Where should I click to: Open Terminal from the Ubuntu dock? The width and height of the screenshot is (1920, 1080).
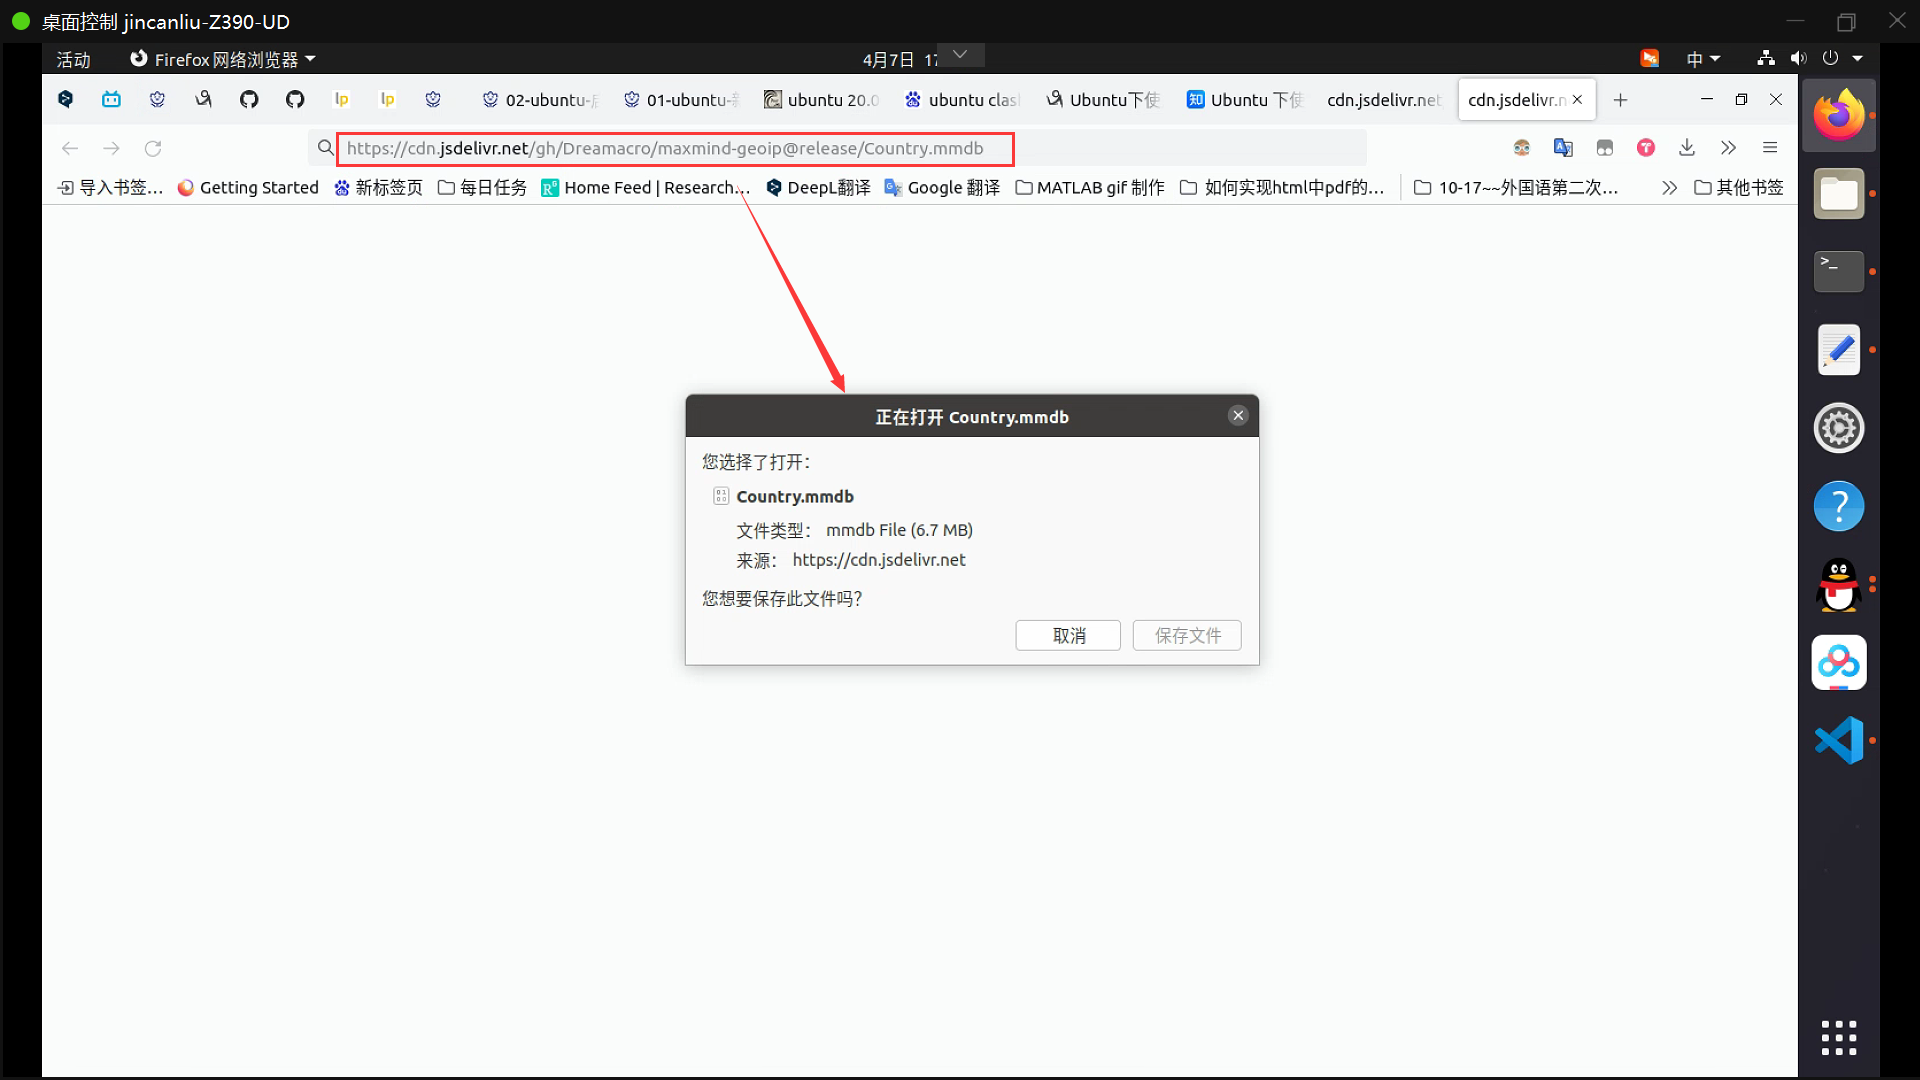[x=1838, y=271]
